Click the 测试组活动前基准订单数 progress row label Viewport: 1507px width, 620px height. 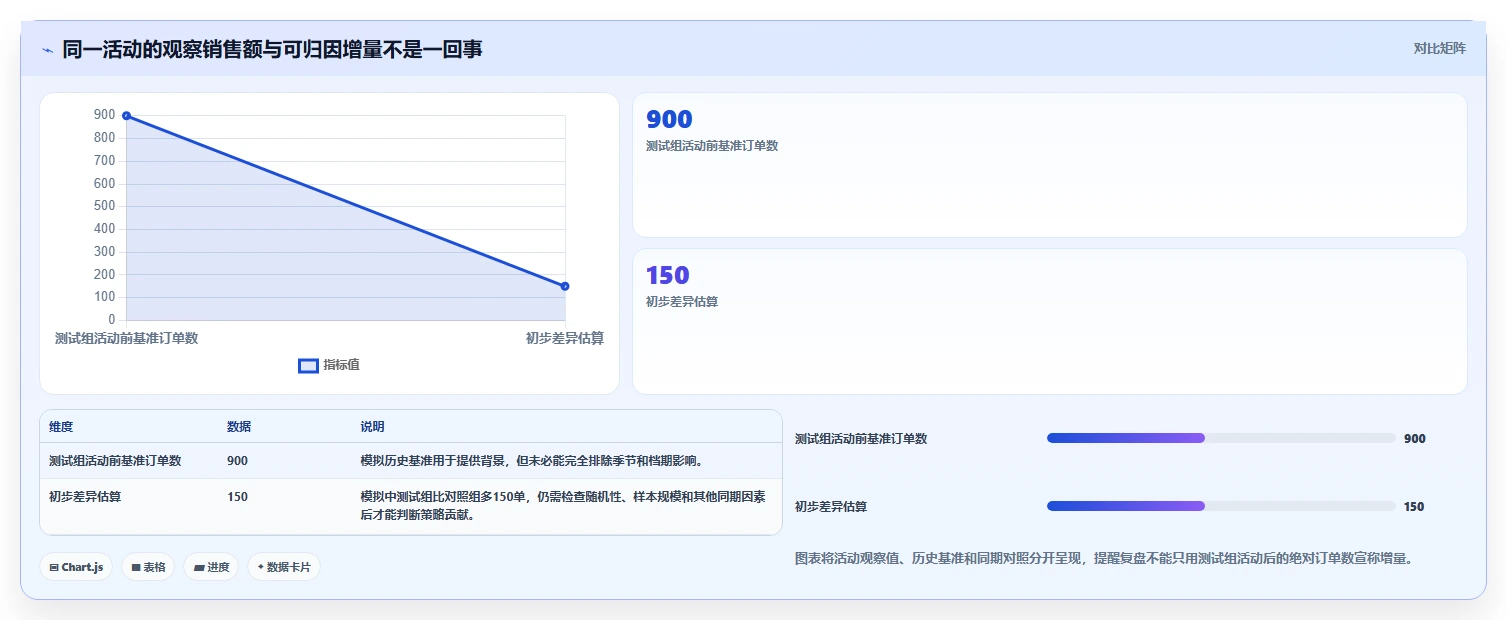point(861,439)
